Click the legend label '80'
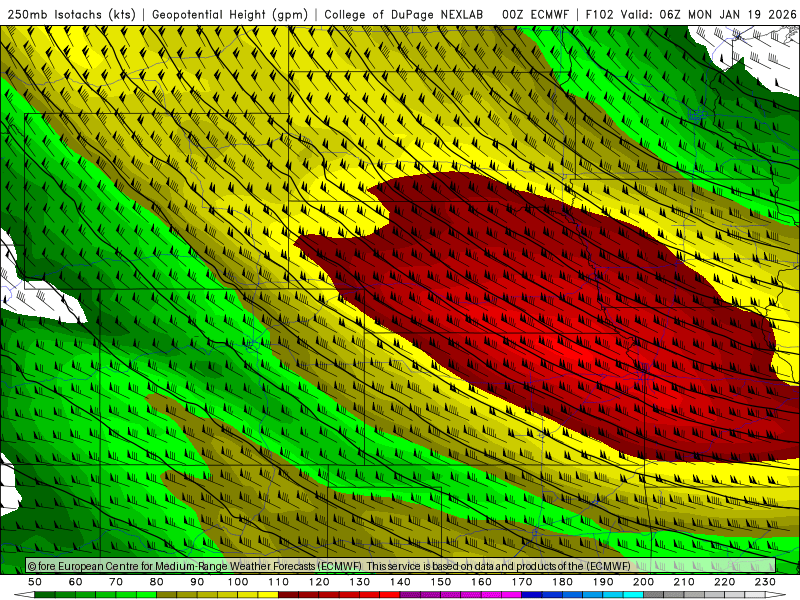This screenshot has height=600, width=800. (157, 582)
